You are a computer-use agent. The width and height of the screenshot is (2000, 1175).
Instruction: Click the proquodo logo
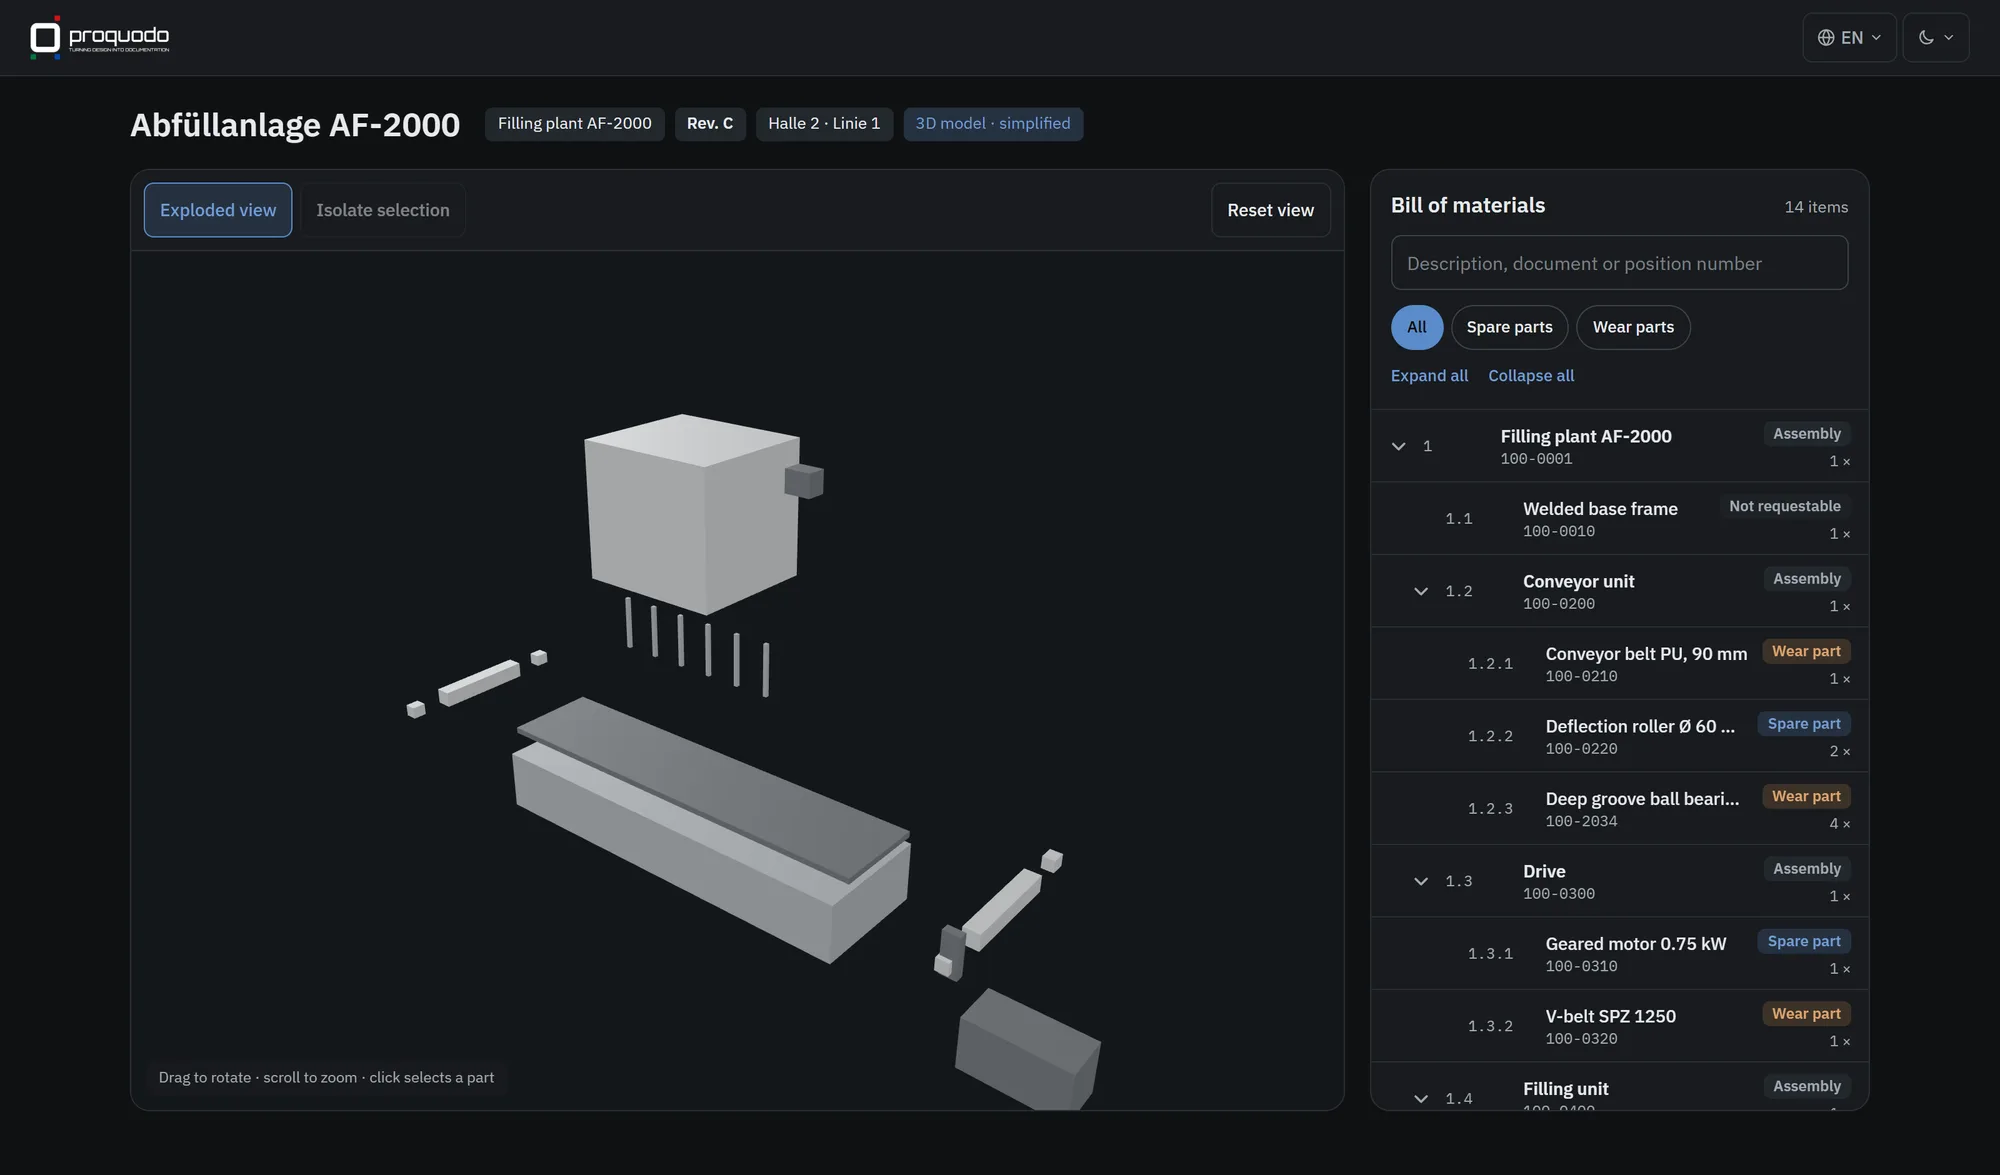[100, 38]
